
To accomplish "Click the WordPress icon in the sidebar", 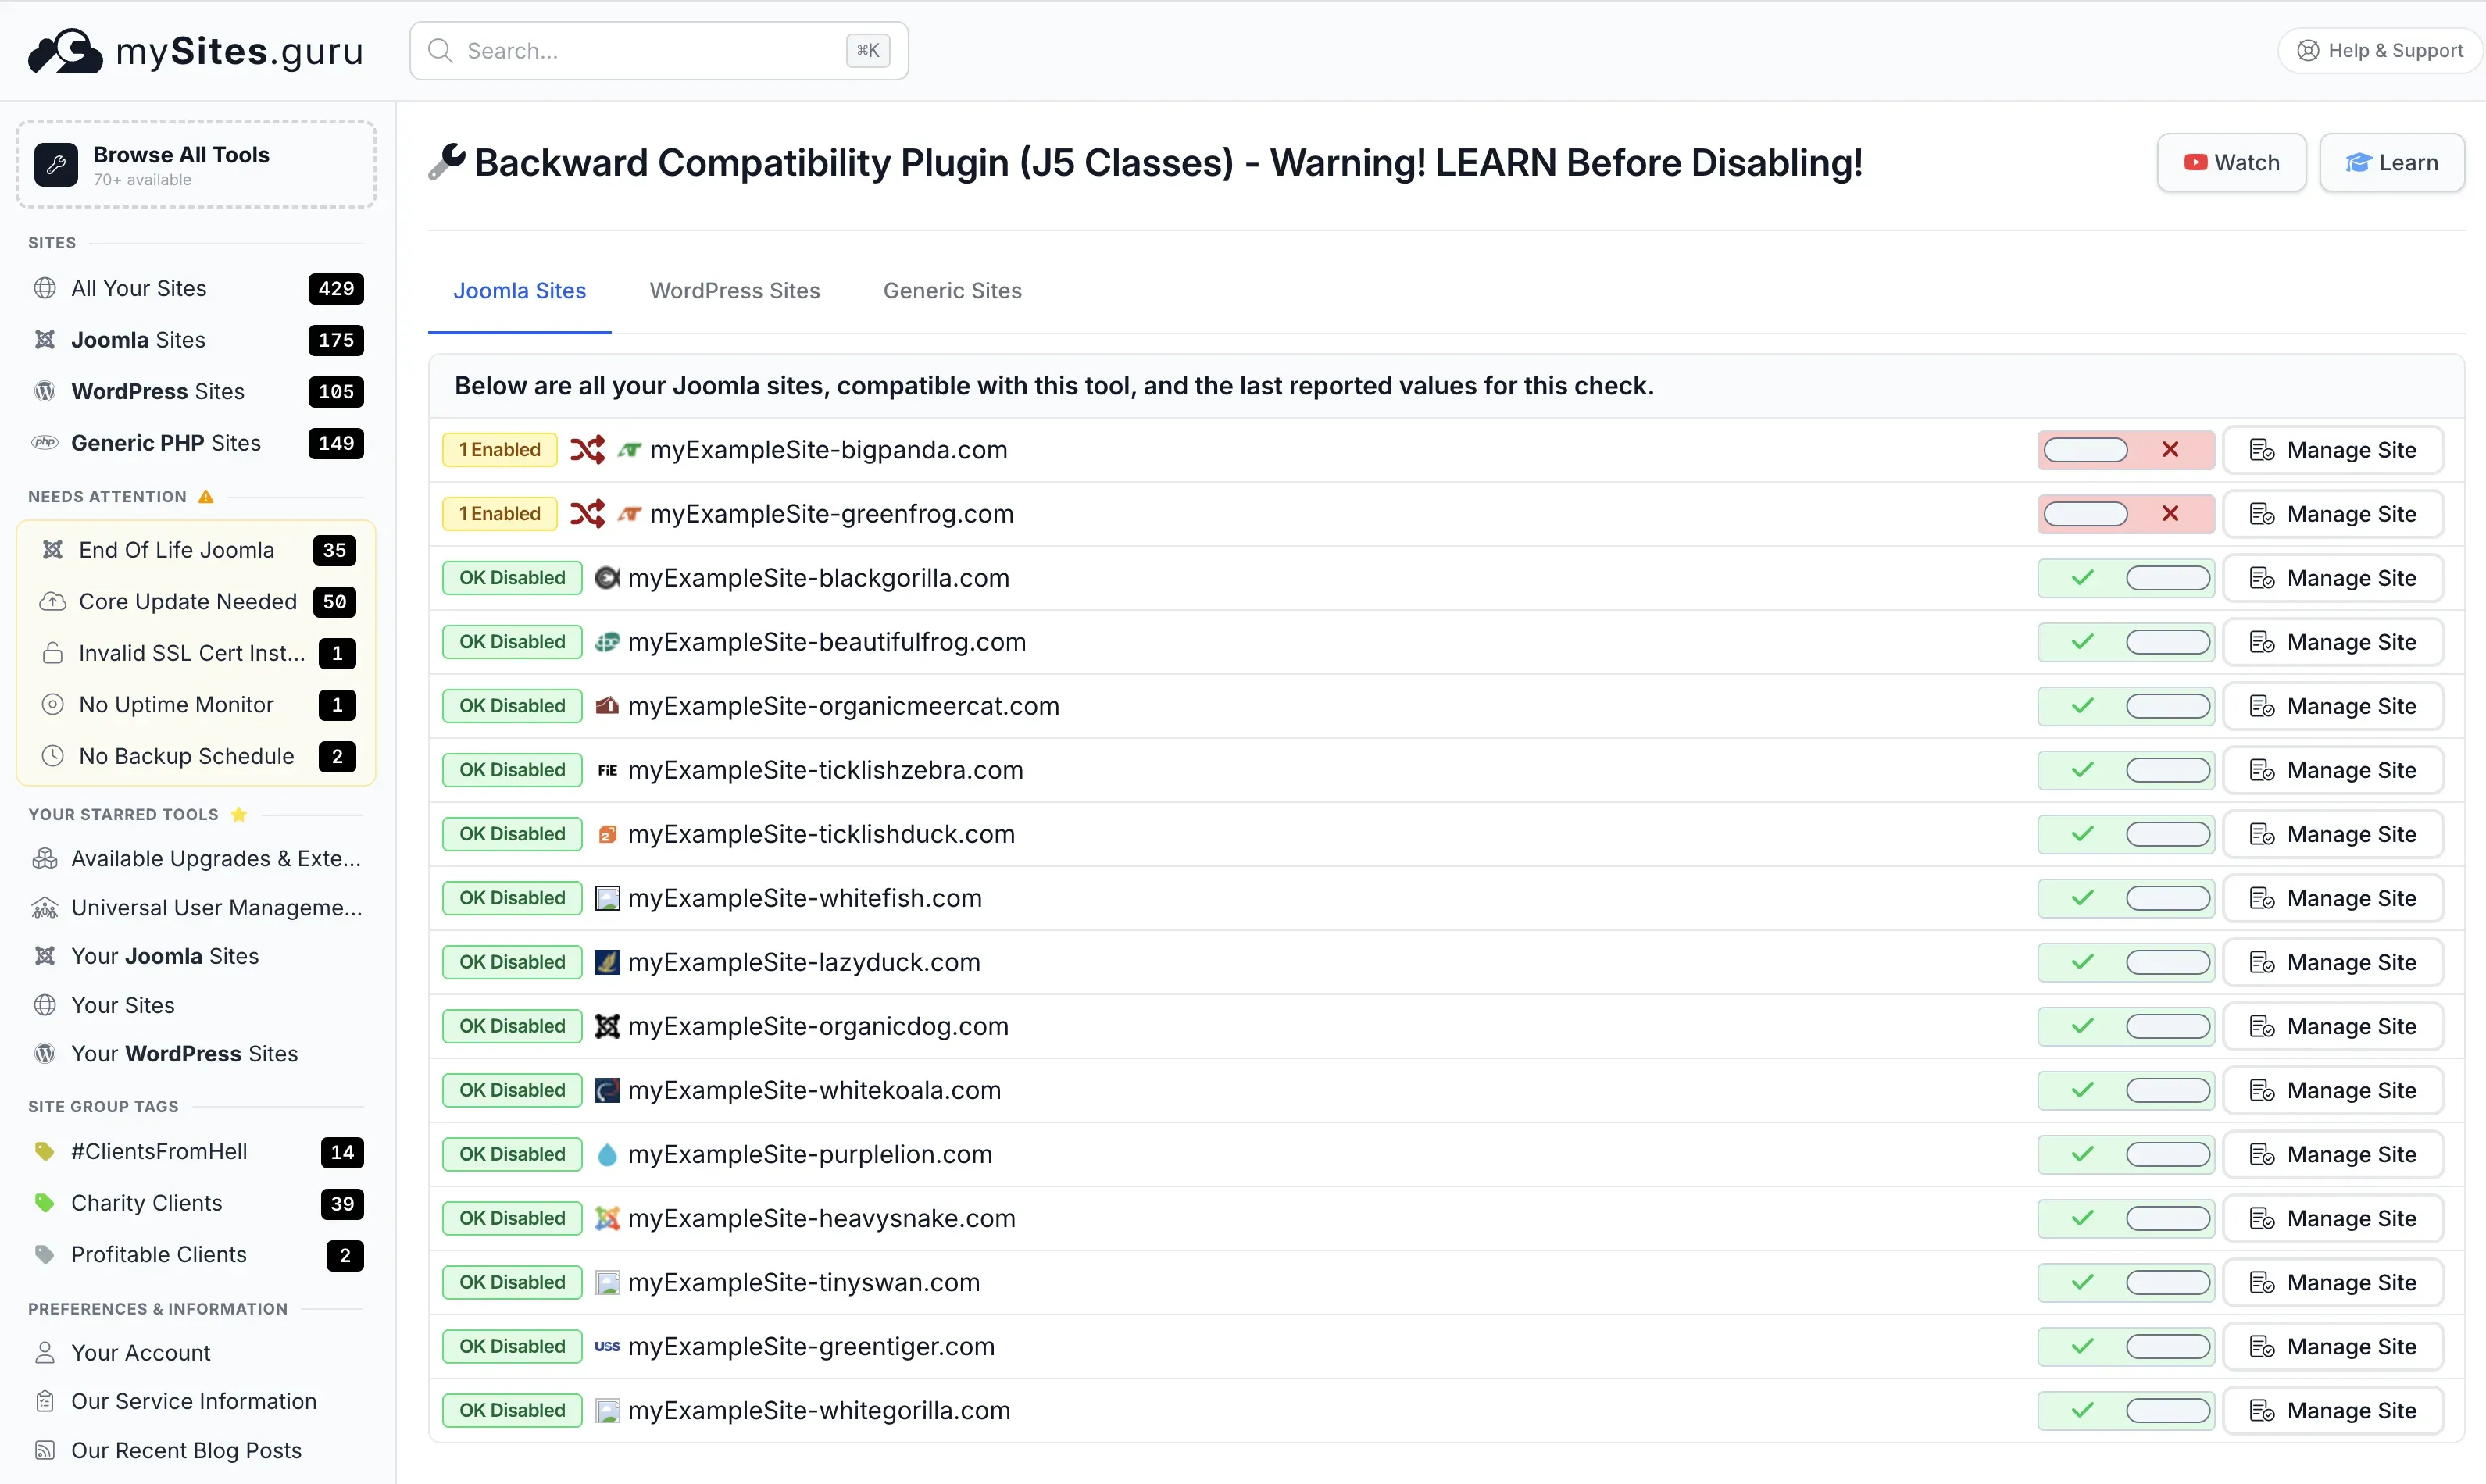I will tap(44, 391).
